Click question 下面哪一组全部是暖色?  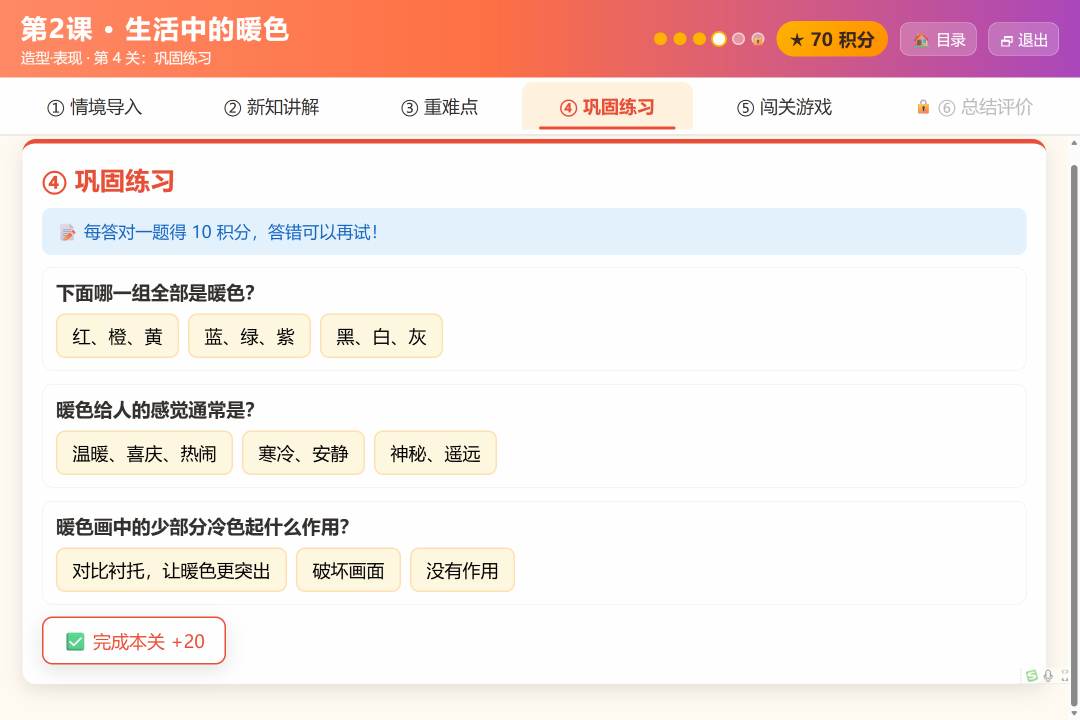click(x=155, y=293)
